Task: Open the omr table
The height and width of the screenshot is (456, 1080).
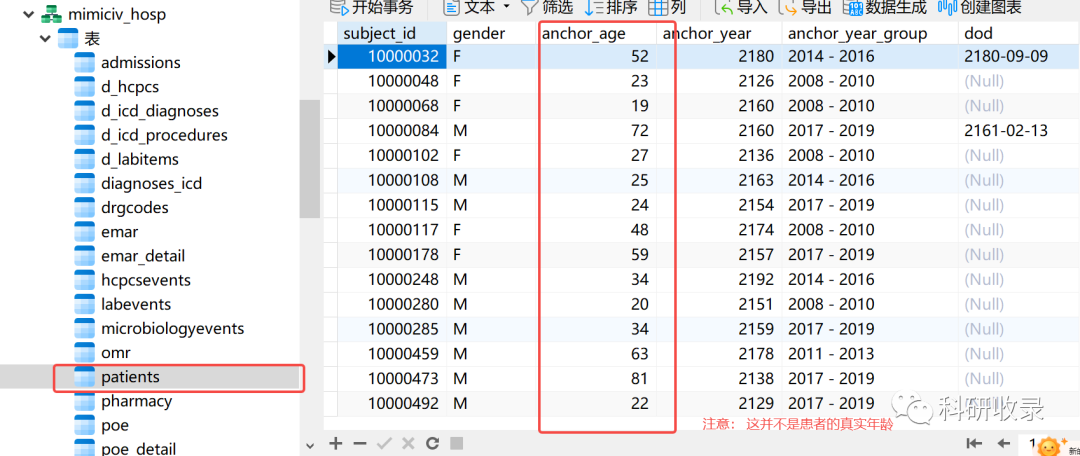Action: (116, 353)
